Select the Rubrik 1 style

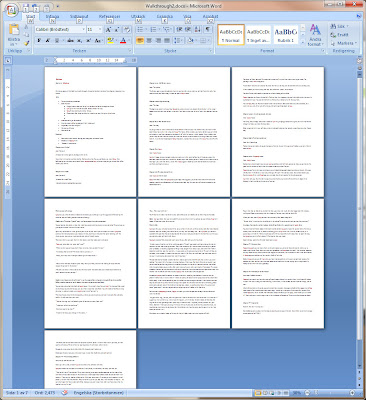tap(285, 35)
